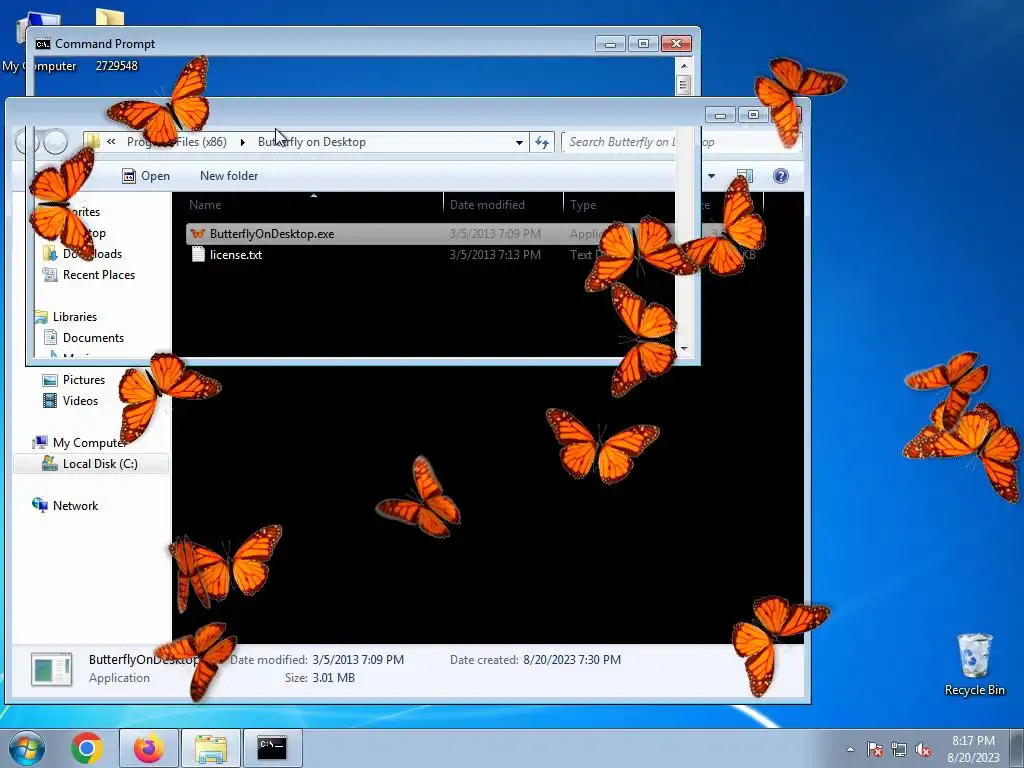The width and height of the screenshot is (1024, 768).
Task: Launch Firefox from the taskbar
Action: pos(149,748)
